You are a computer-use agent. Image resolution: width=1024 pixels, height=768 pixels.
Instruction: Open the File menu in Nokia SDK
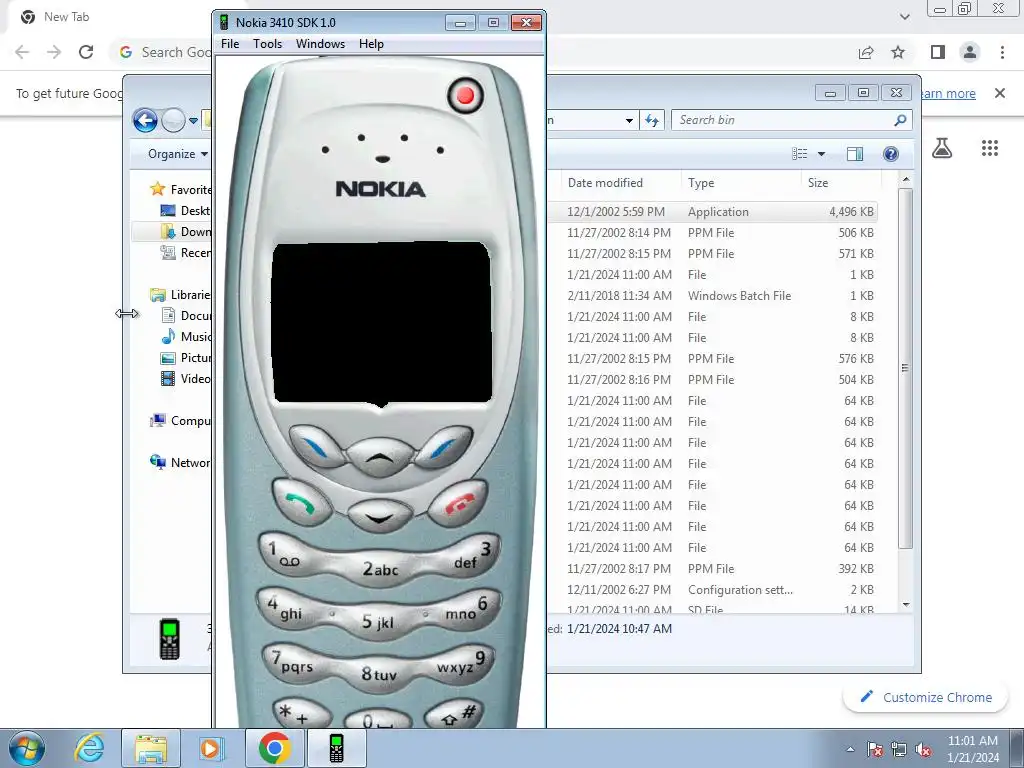[230, 44]
